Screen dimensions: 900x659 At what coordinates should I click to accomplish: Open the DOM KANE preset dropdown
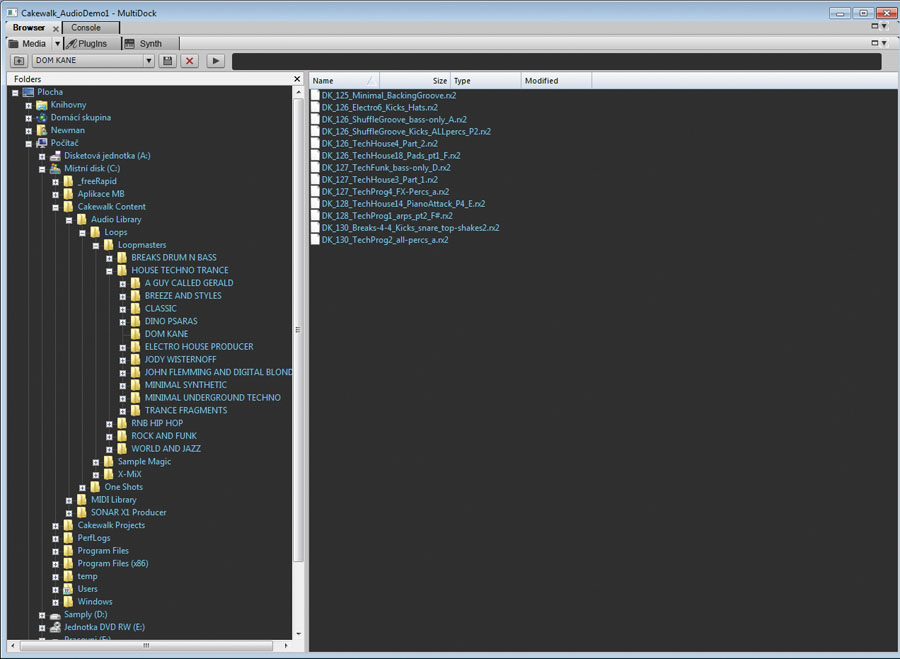149,61
